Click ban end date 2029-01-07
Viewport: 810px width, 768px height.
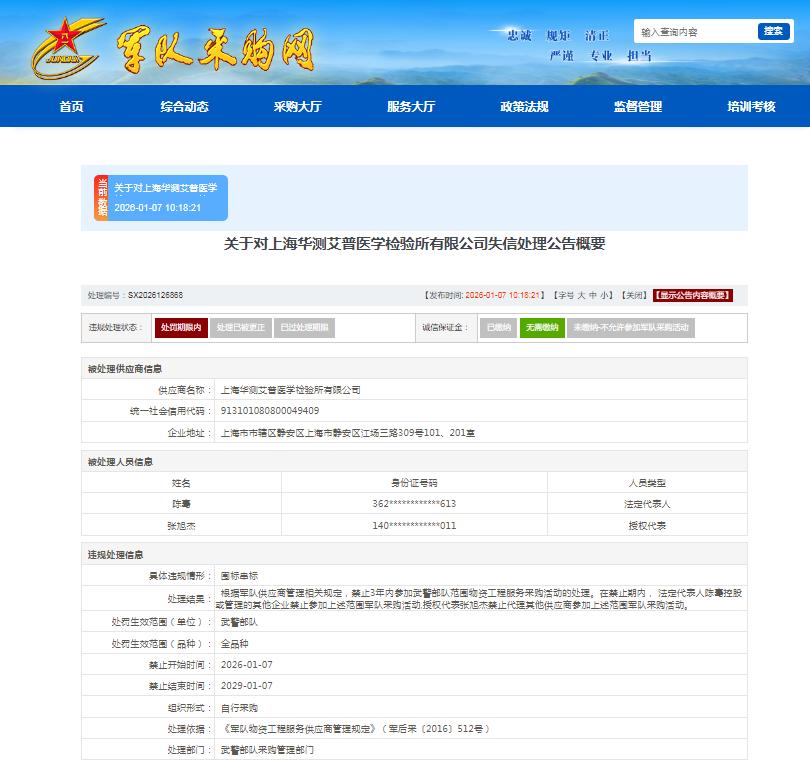pos(246,686)
